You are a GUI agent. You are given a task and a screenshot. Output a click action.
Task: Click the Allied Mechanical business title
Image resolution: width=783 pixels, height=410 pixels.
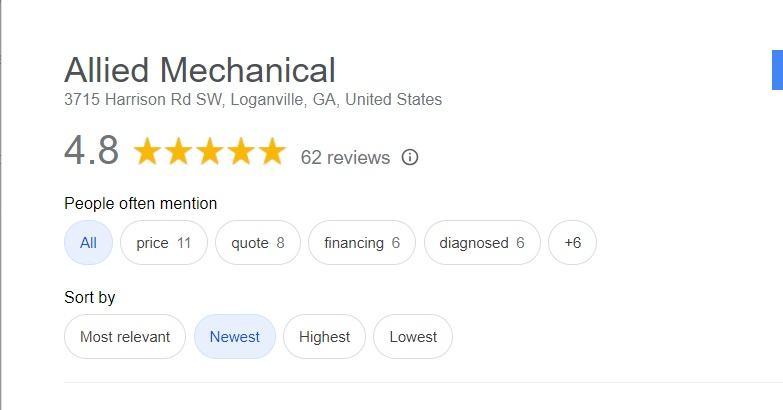pyautogui.click(x=200, y=70)
